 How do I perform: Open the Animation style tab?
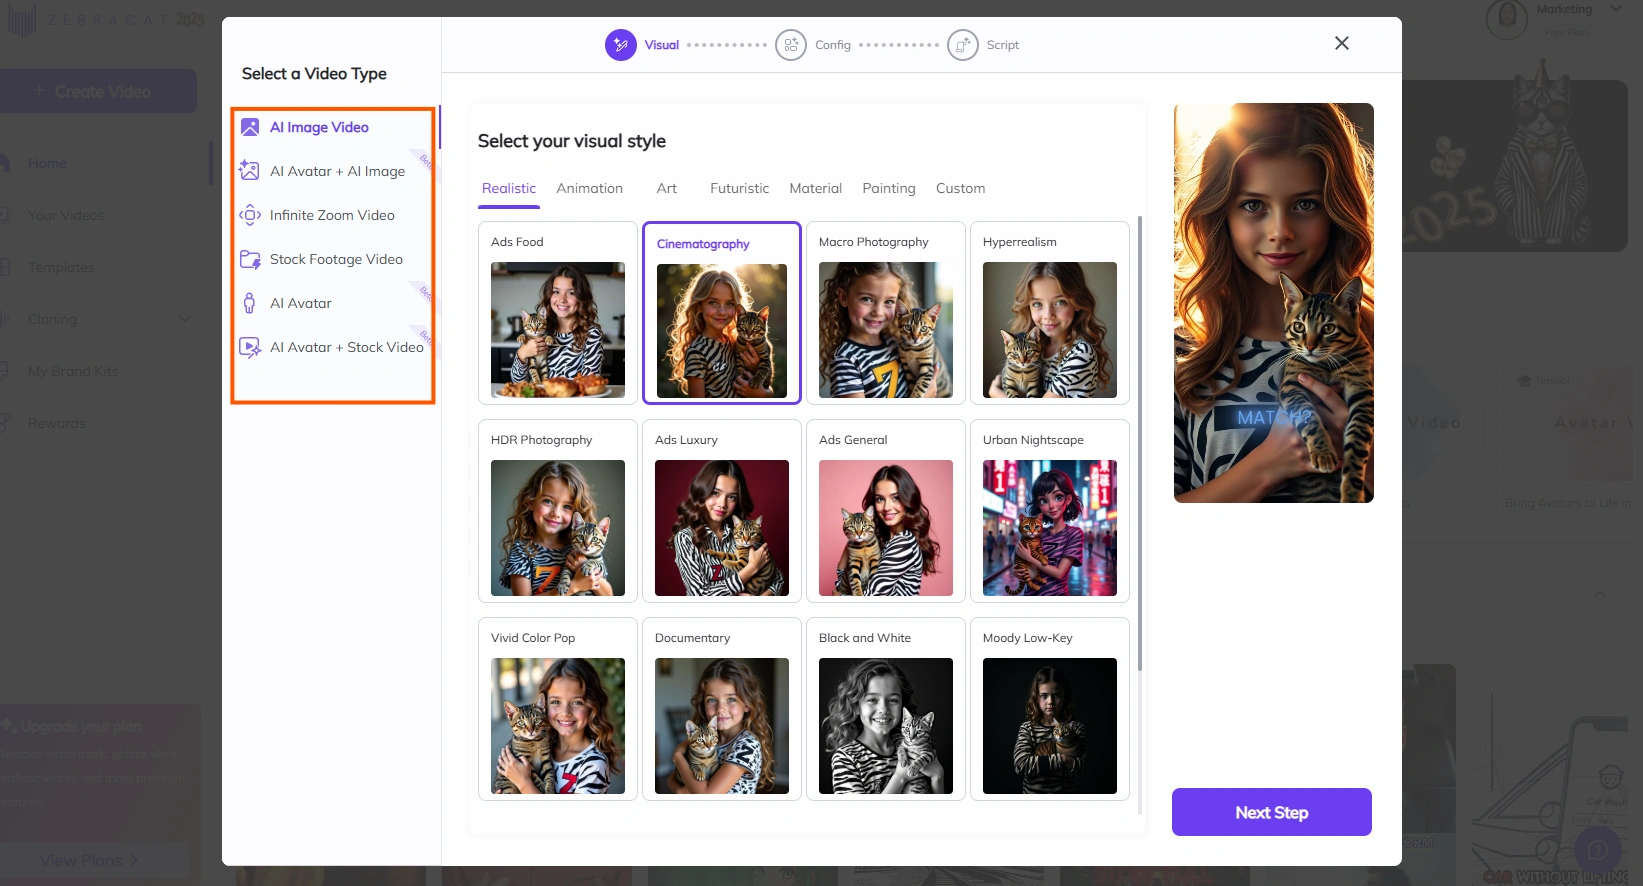590,188
